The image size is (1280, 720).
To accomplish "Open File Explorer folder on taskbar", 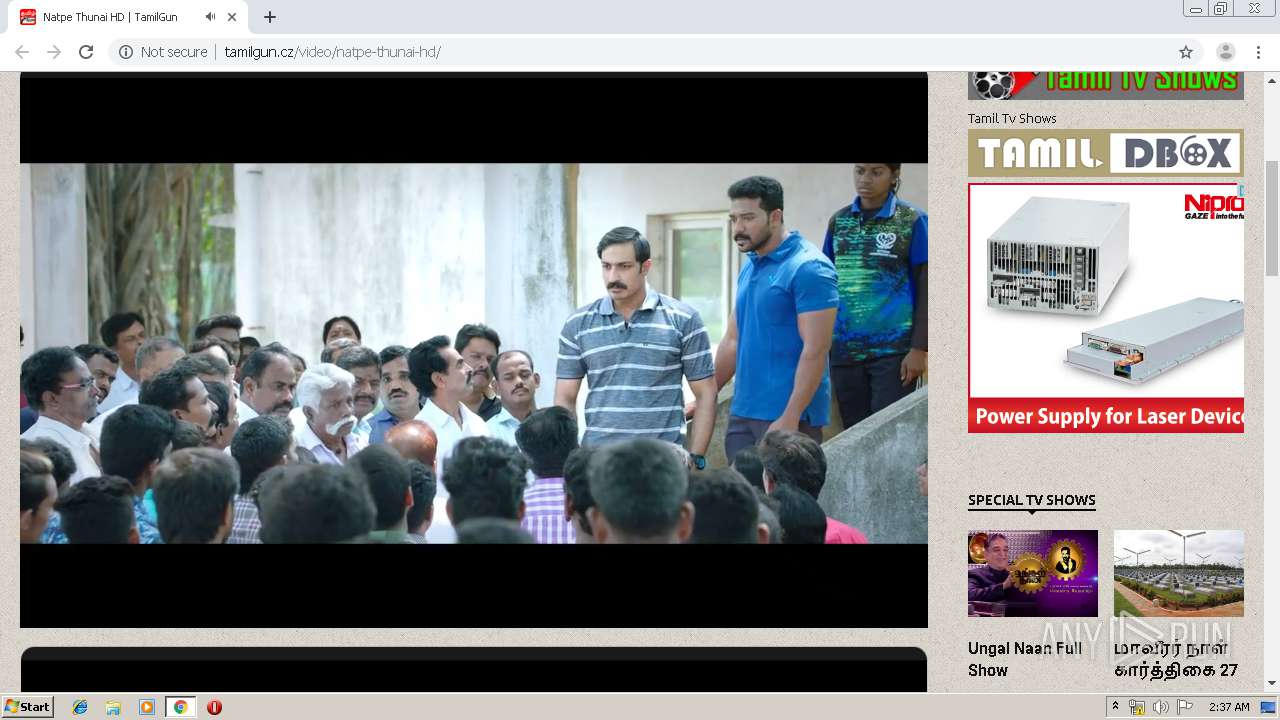I will pyautogui.click(x=113, y=707).
